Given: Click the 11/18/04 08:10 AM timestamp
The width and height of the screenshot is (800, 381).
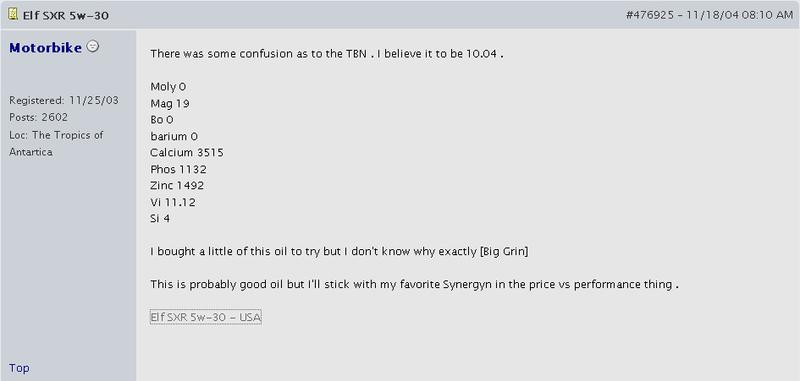Looking at the screenshot, I should point(739,15).
